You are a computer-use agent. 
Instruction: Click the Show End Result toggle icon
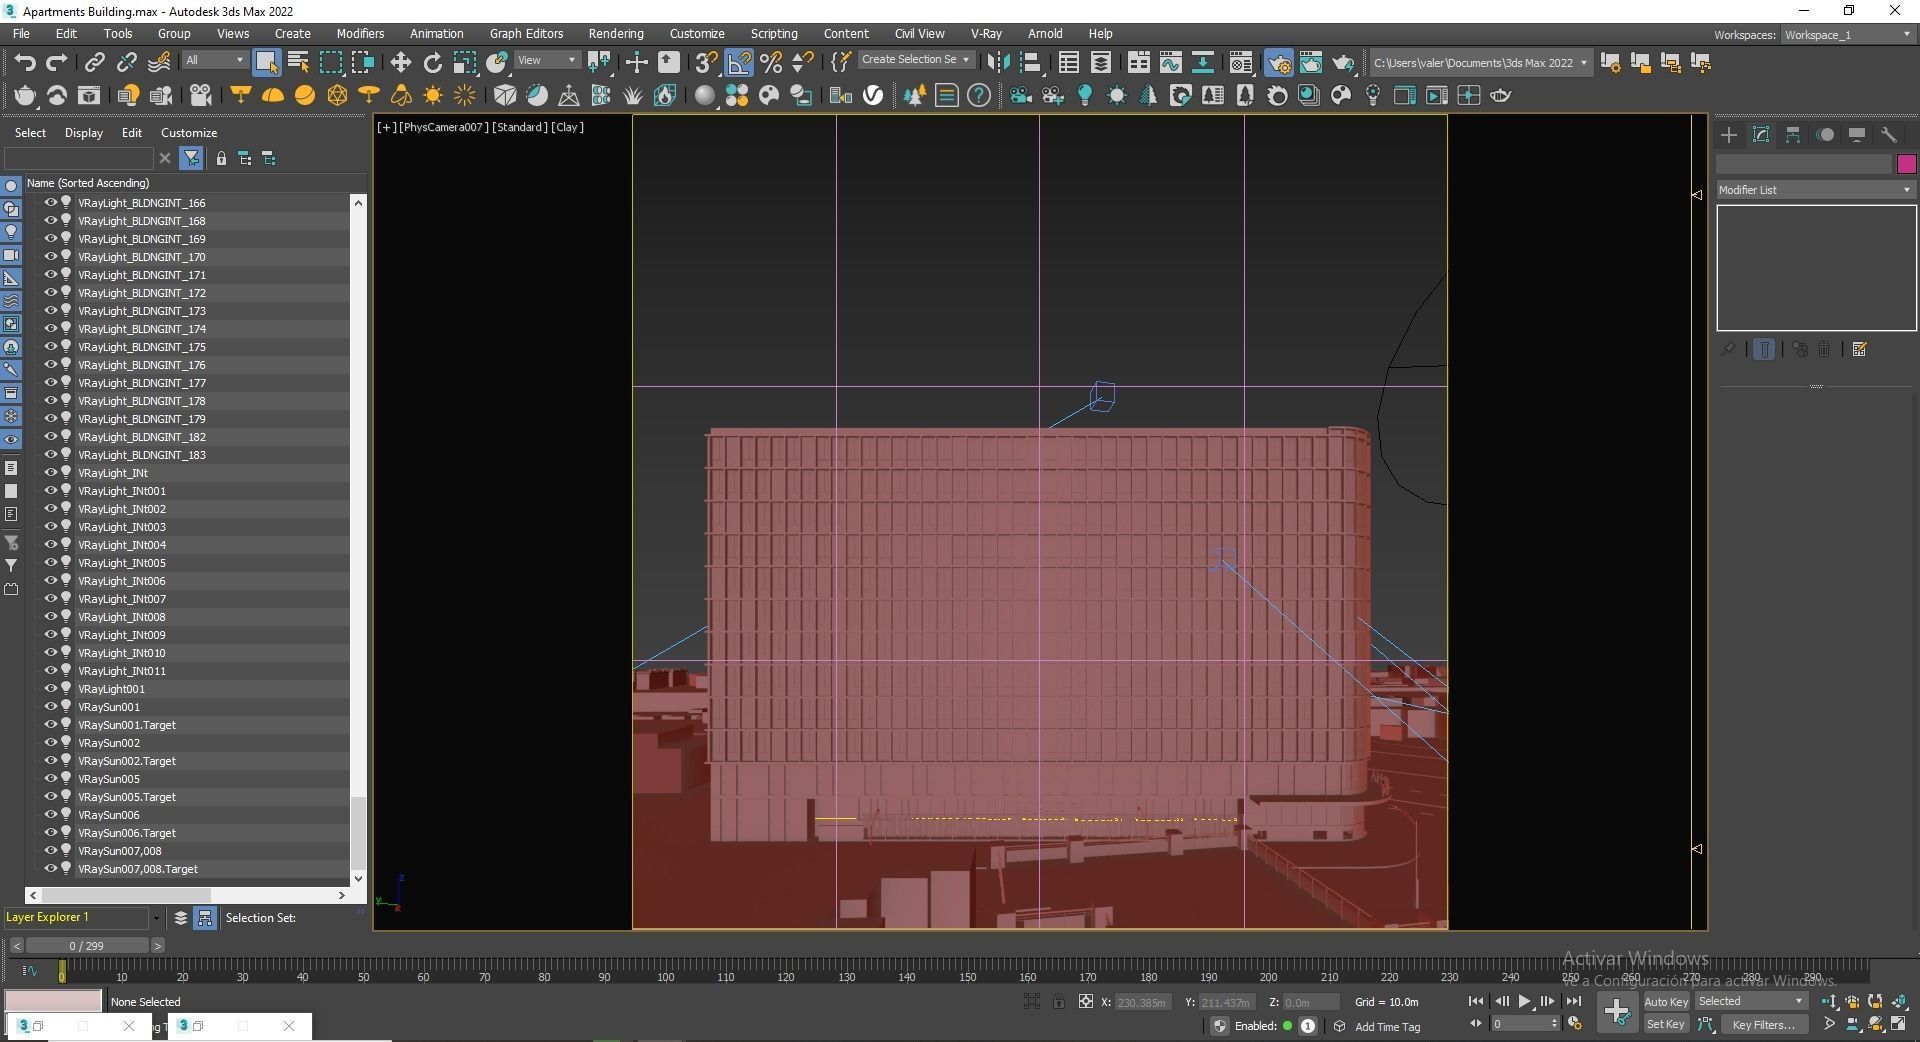click(x=1765, y=349)
